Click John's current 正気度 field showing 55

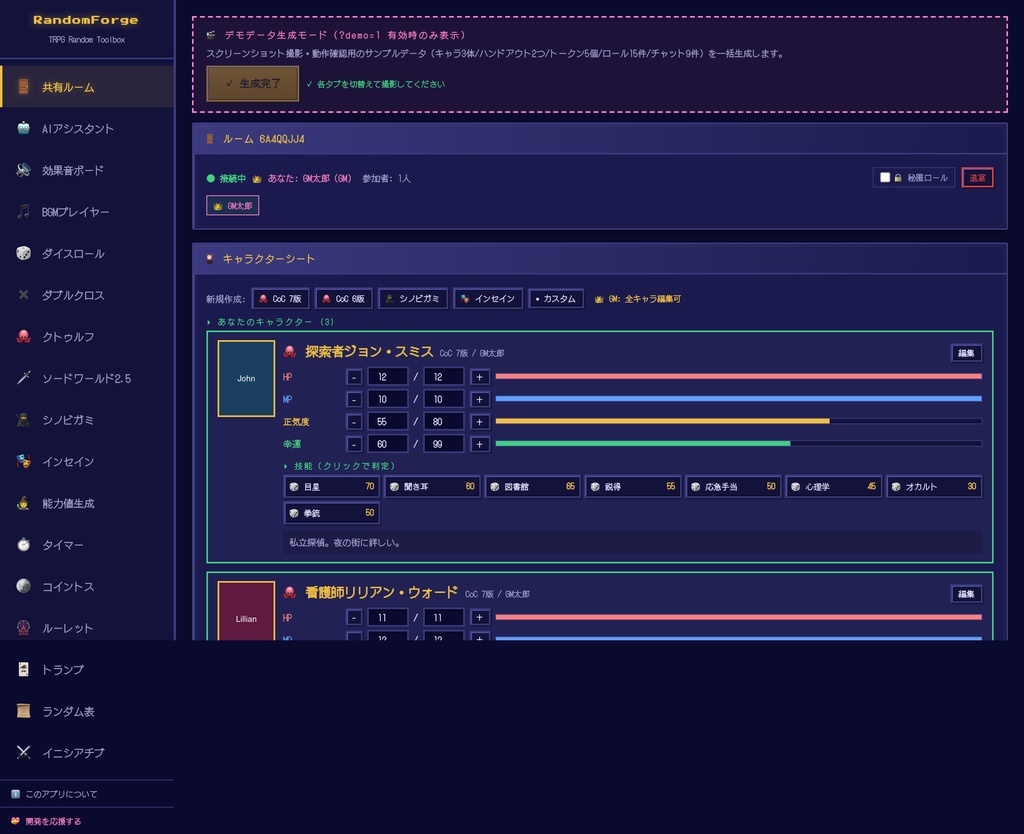tap(388, 422)
